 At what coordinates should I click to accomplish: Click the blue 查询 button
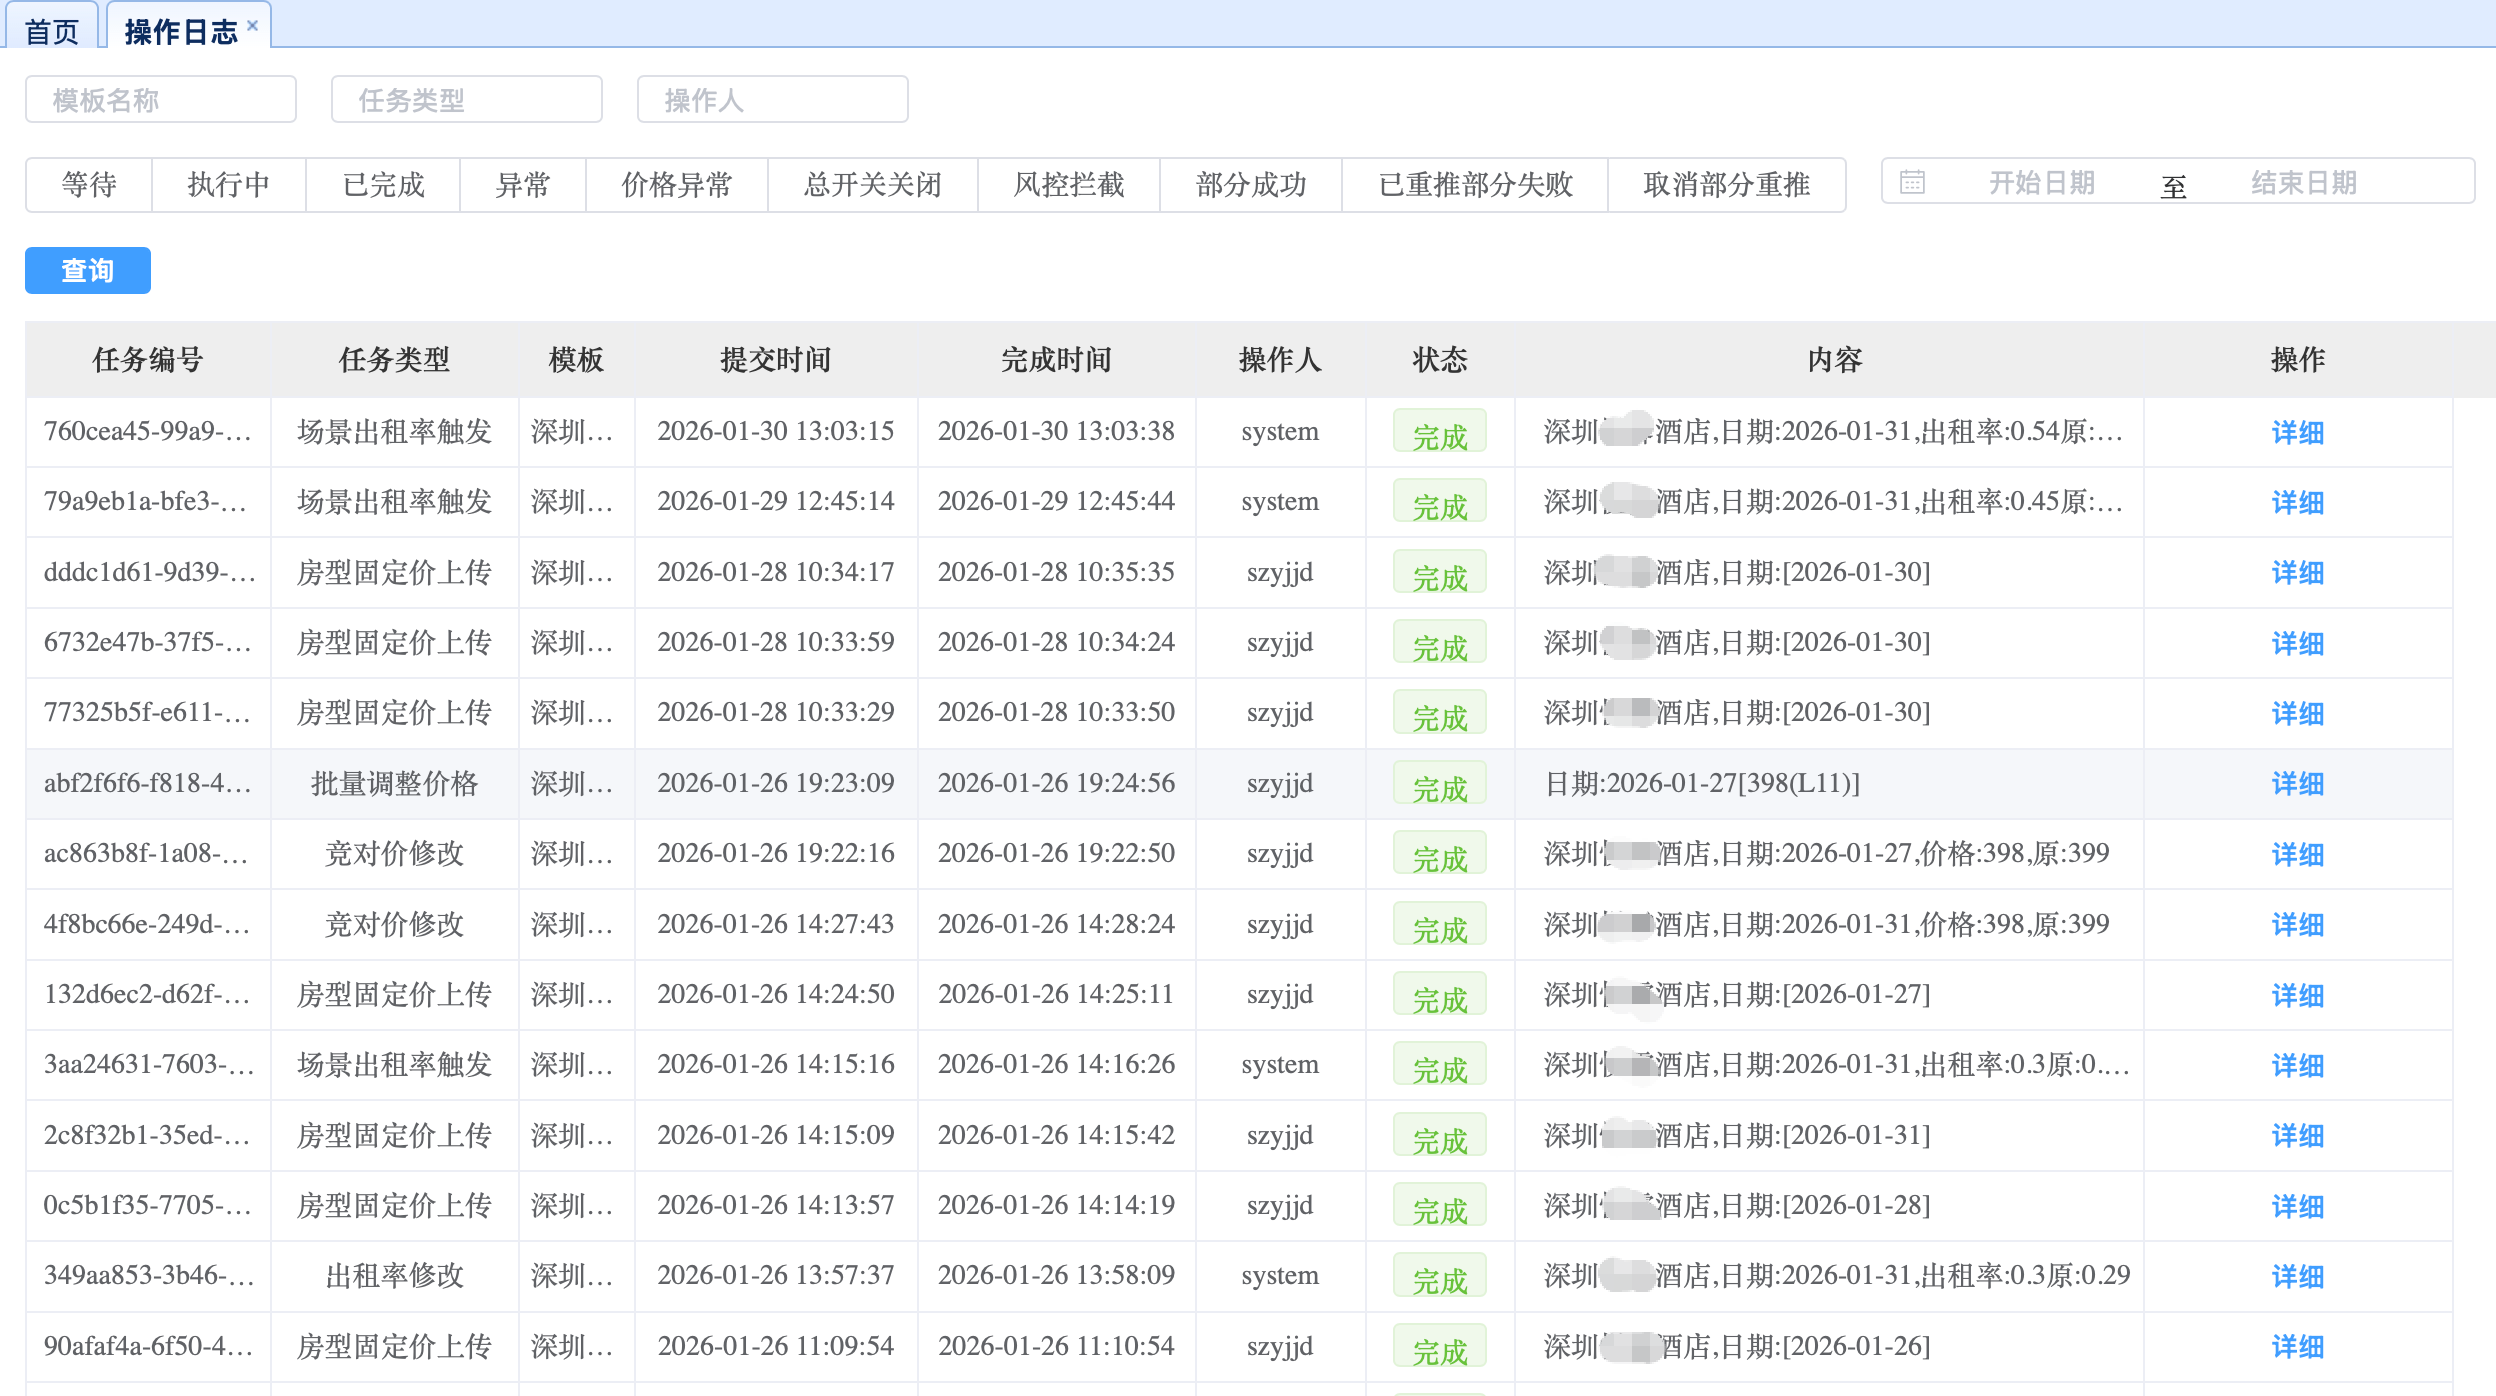(88, 271)
